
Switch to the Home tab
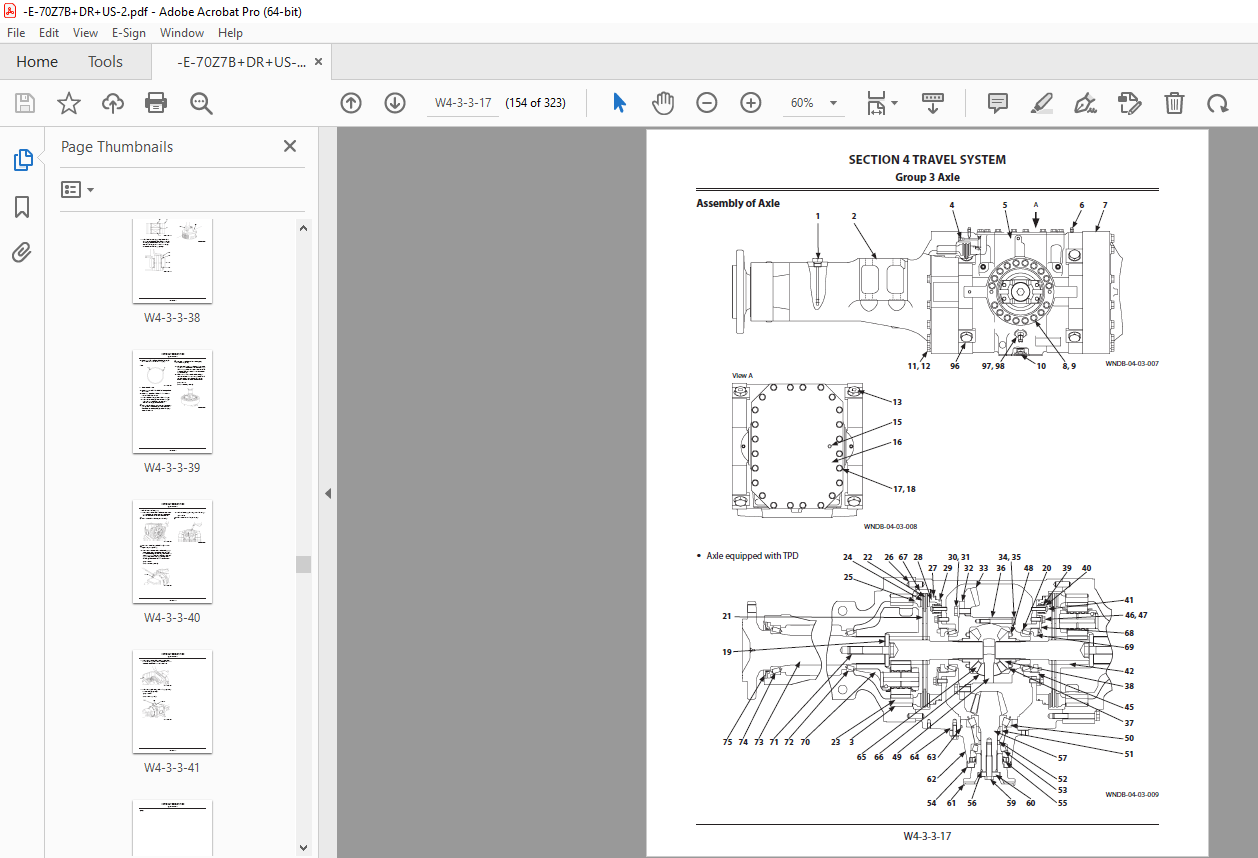(37, 62)
